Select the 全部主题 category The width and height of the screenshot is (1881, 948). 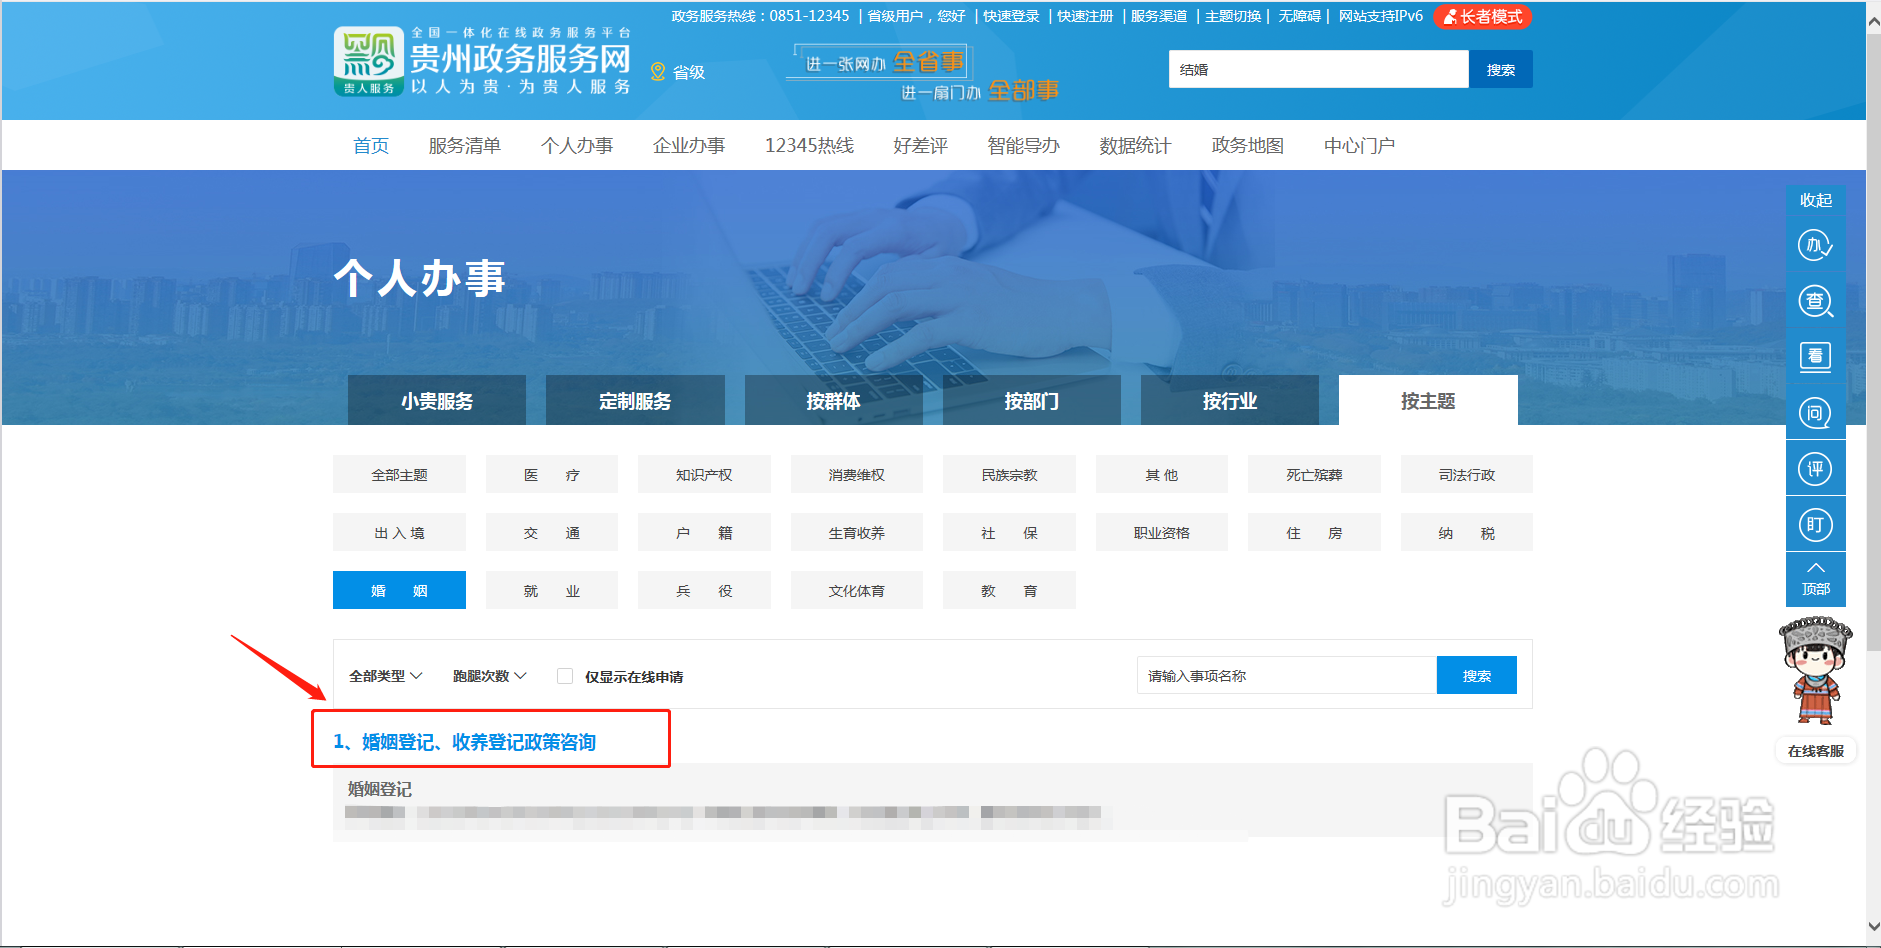[399, 474]
